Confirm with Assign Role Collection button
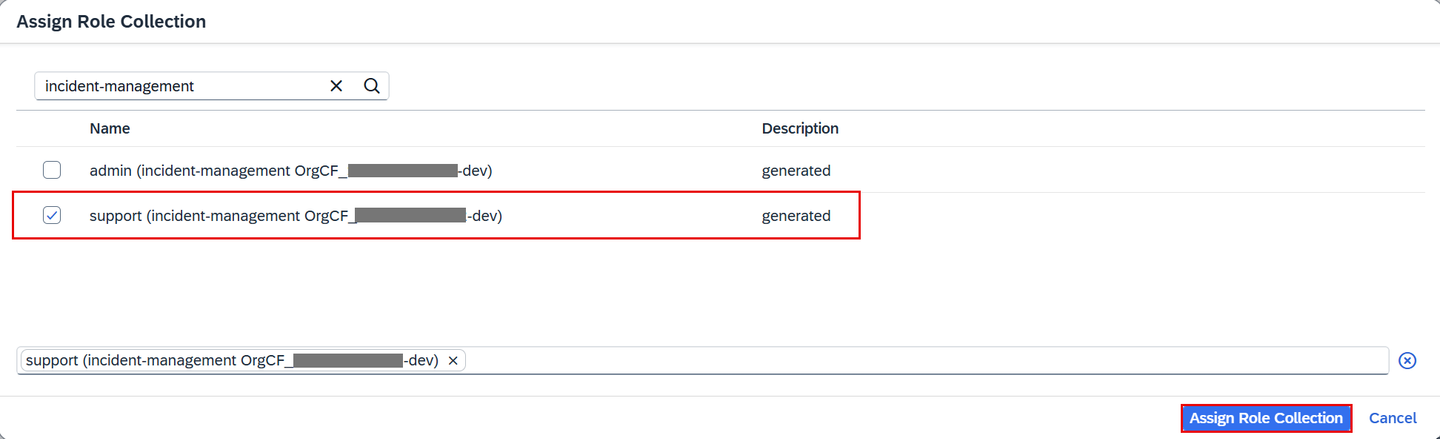 click(1266, 418)
